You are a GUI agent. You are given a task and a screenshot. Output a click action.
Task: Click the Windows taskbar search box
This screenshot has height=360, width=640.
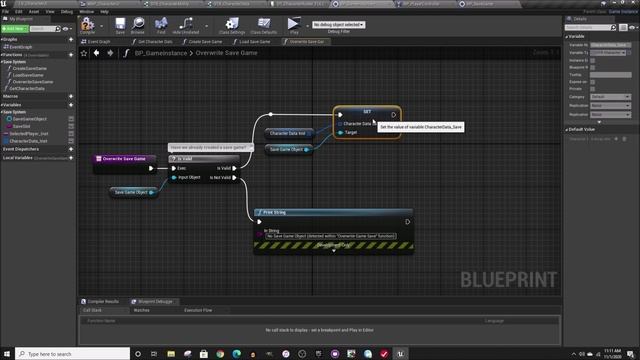point(72,354)
